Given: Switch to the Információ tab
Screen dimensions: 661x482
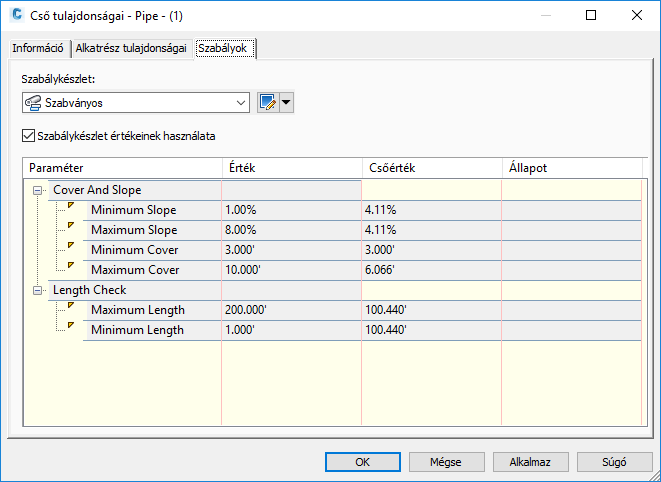Looking at the screenshot, I should [38, 48].
